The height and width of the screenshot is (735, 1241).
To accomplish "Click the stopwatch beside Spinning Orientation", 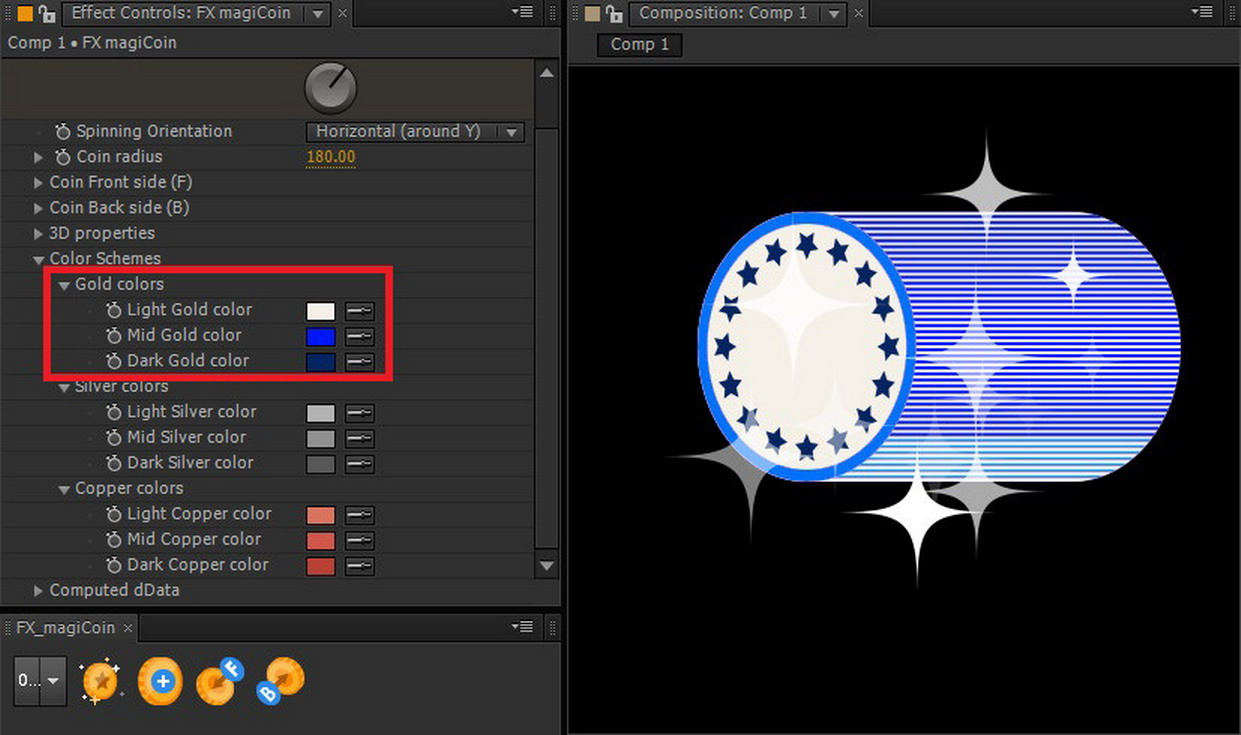I will tap(62, 131).
